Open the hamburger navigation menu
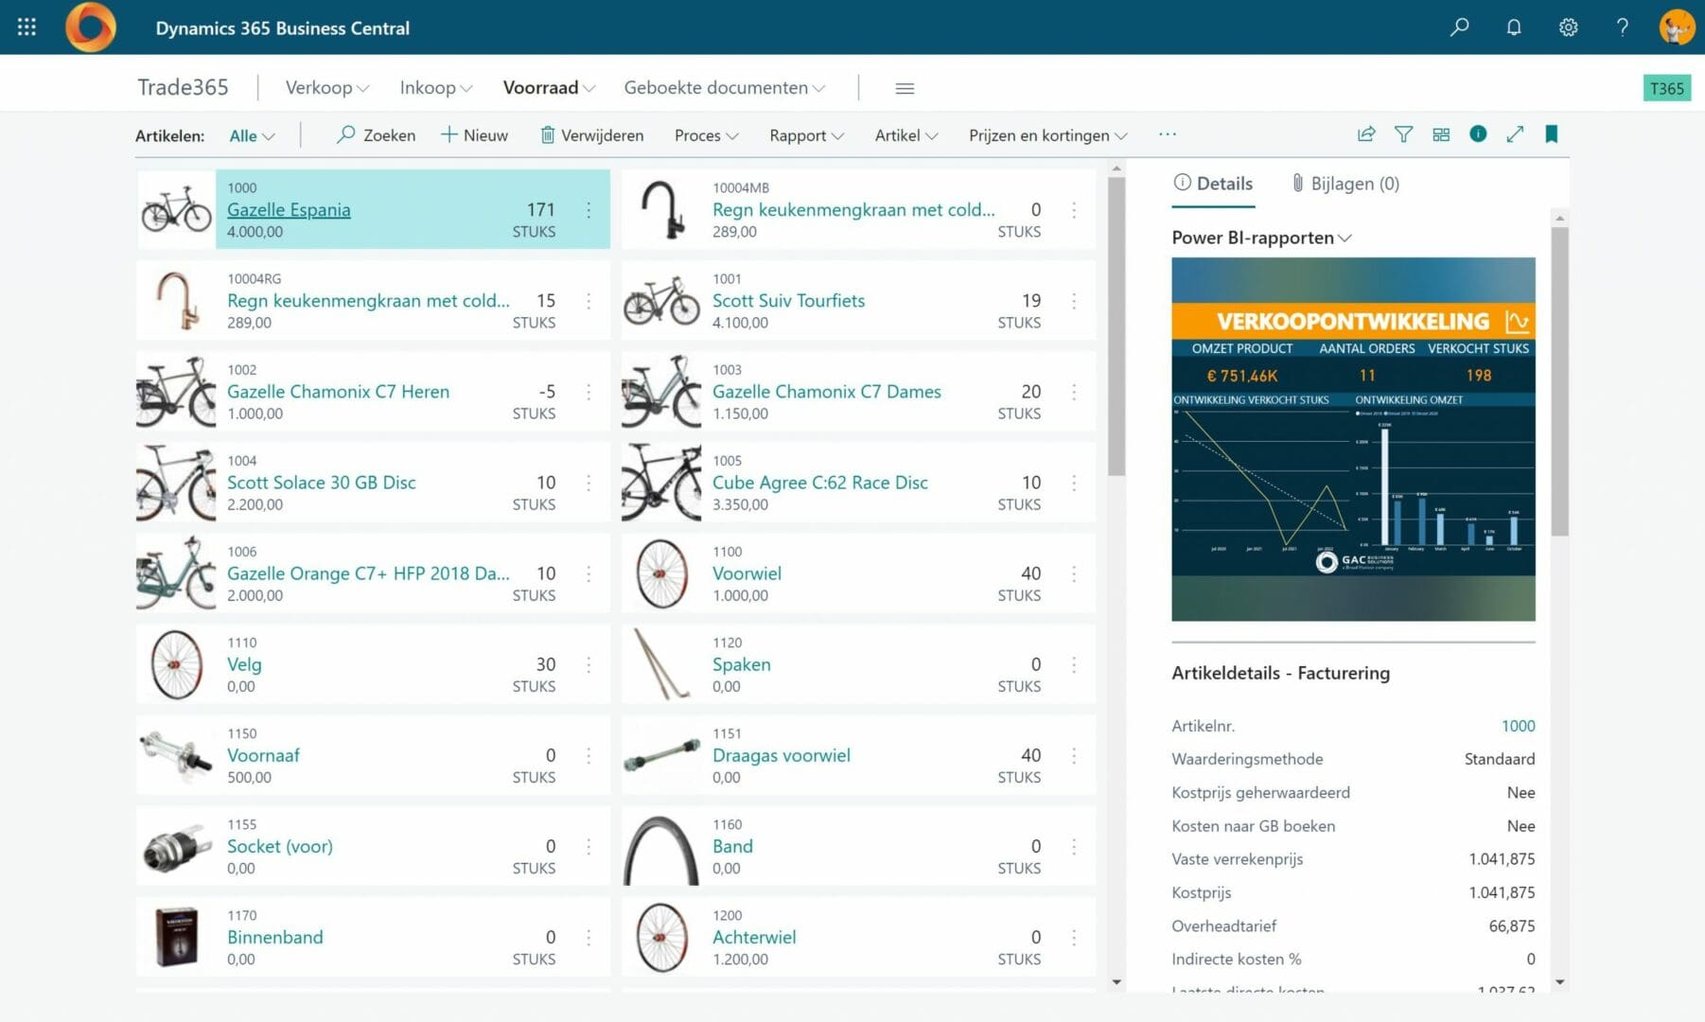Image resolution: width=1705 pixels, height=1022 pixels. click(x=905, y=88)
